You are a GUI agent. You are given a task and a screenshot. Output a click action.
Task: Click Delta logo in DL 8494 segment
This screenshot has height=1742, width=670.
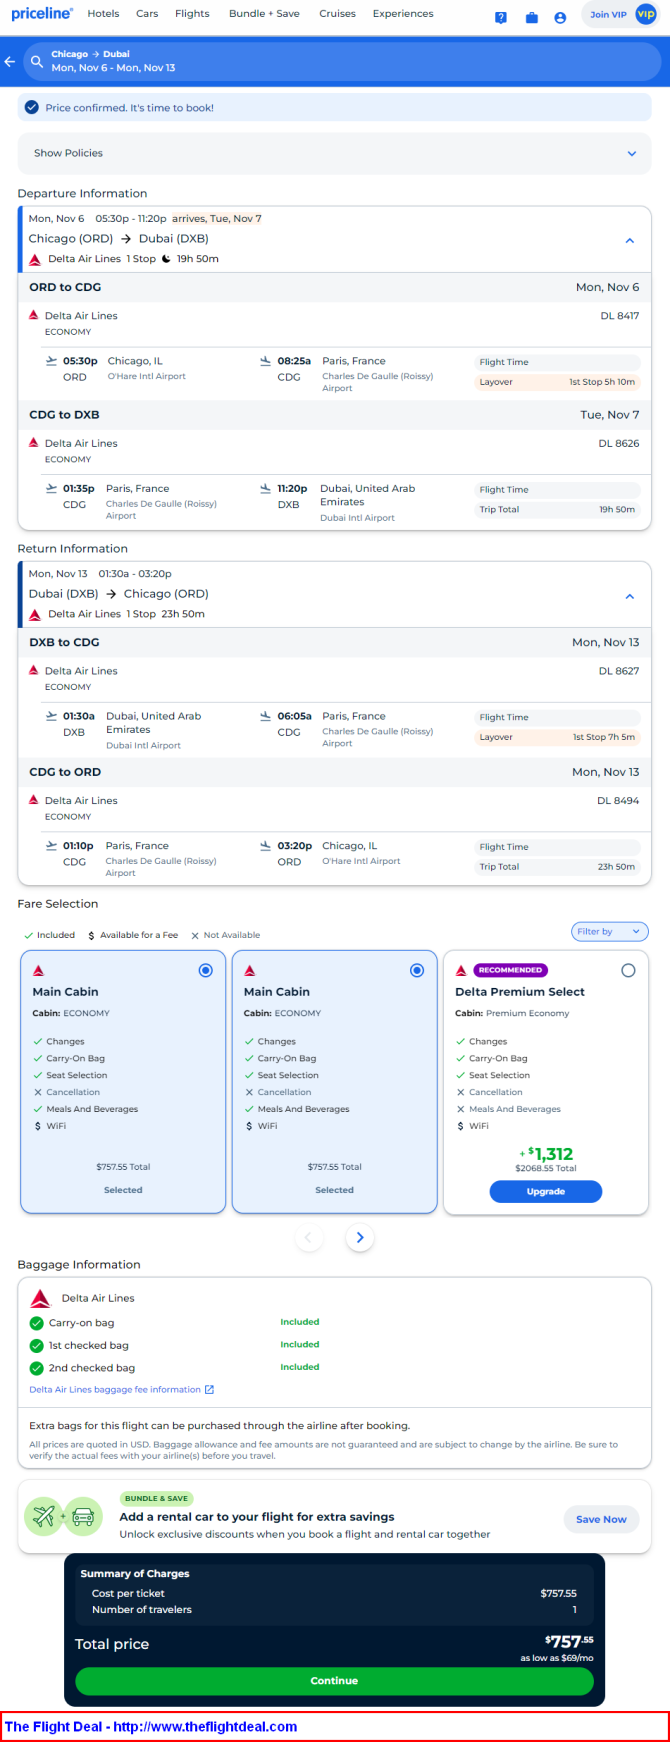click(x=34, y=800)
